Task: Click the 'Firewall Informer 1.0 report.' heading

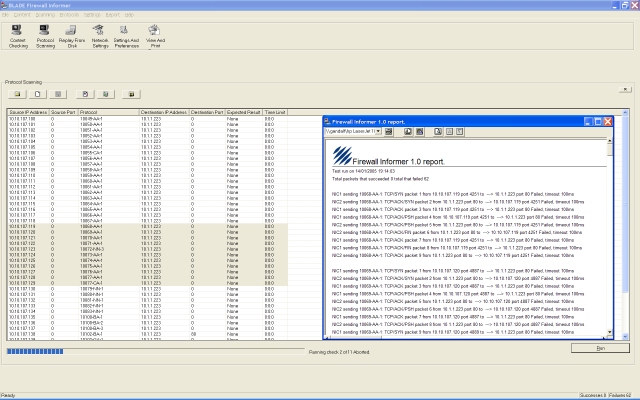Action: pyautogui.click(x=398, y=162)
